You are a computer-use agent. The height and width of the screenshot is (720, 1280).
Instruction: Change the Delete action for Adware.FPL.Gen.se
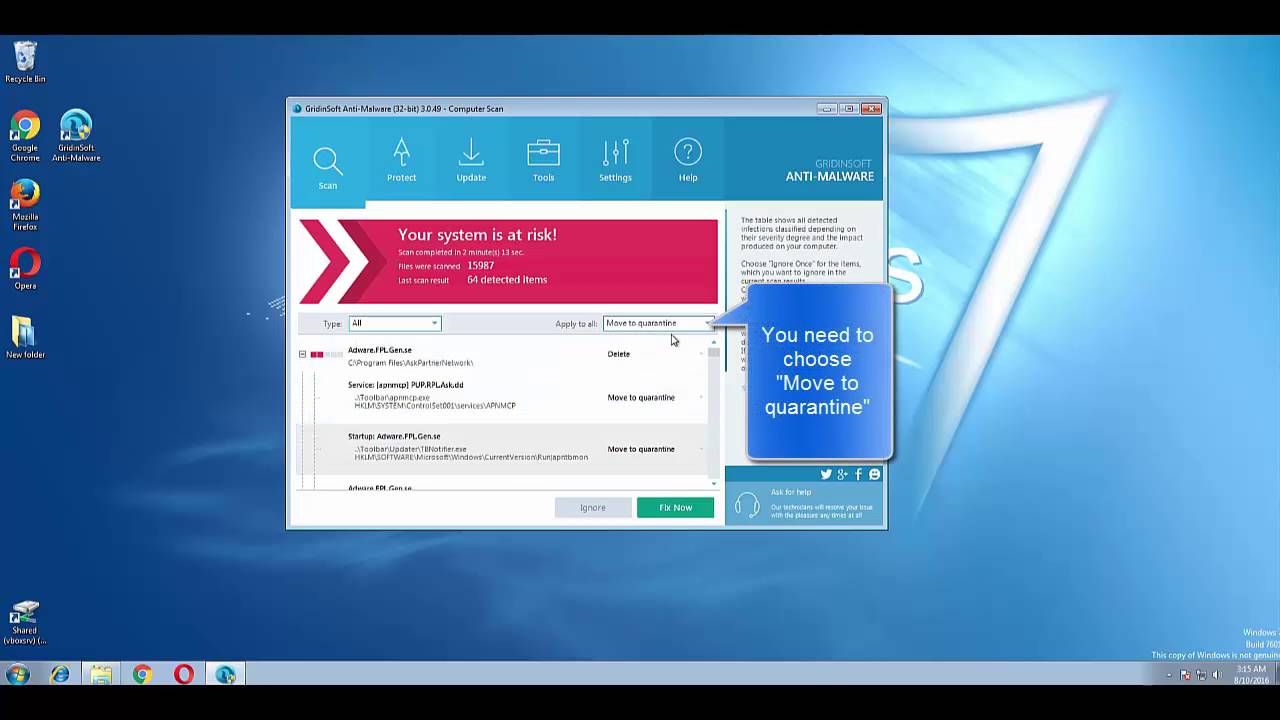click(655, 354)
